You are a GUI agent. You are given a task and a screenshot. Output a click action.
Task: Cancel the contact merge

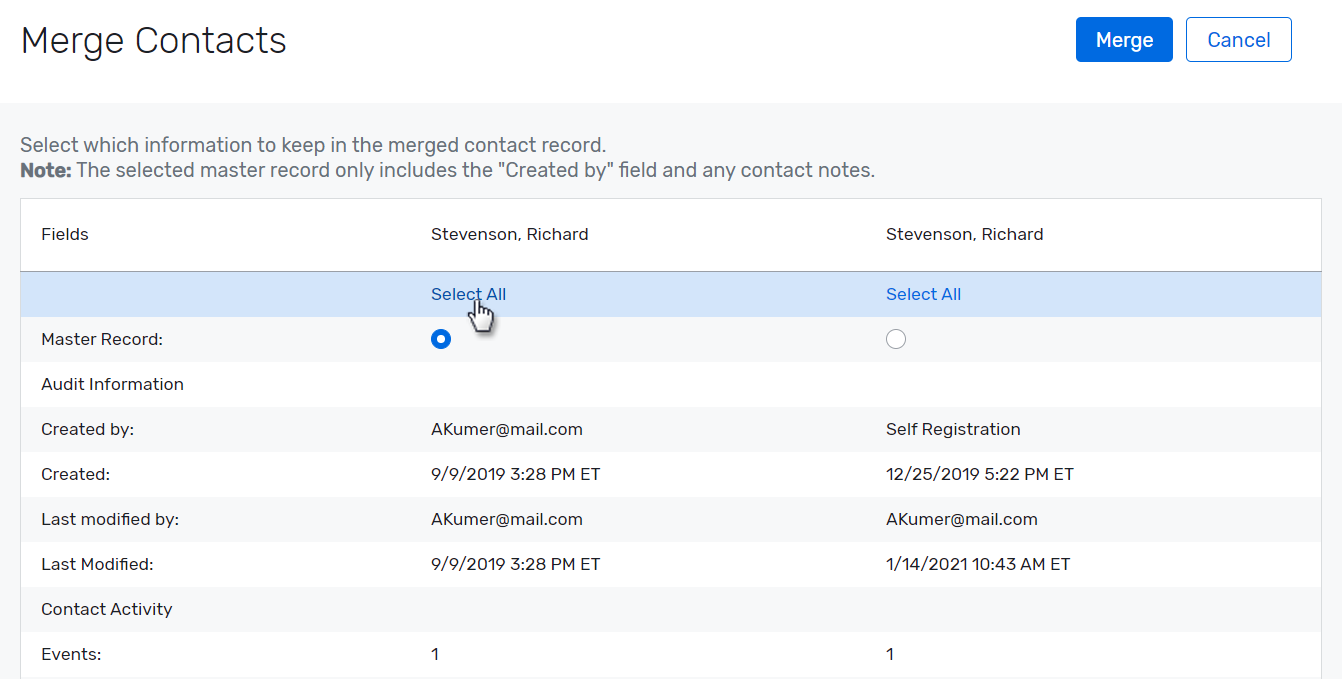coord(1238,39)
